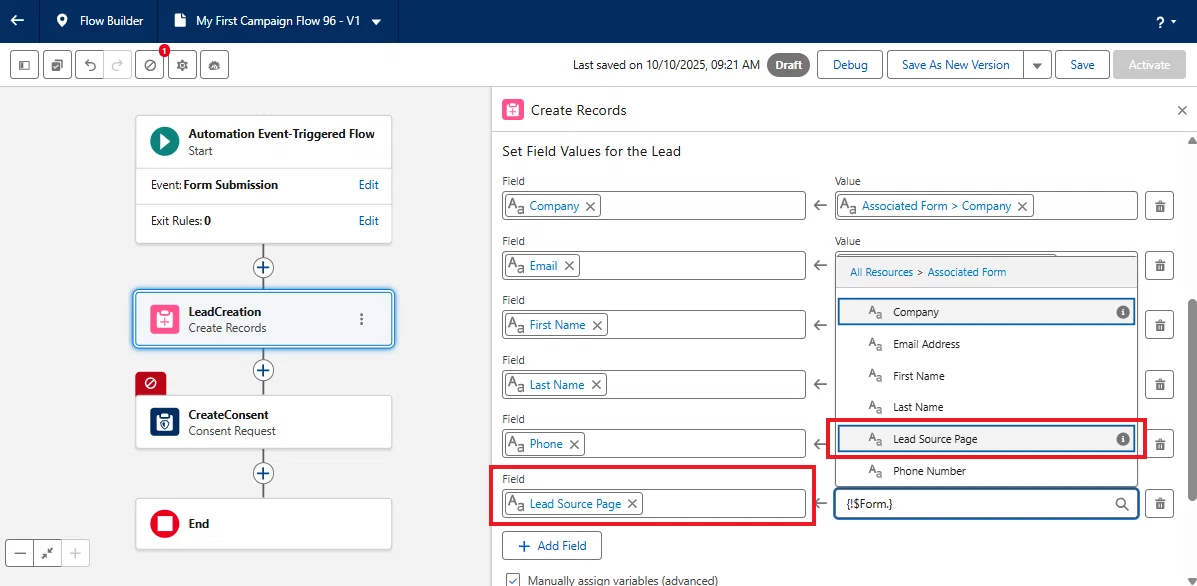This screenshot has width=1197, height=586.
Task: Delete the Last Name field row
Action: [x=1160, y=385]
